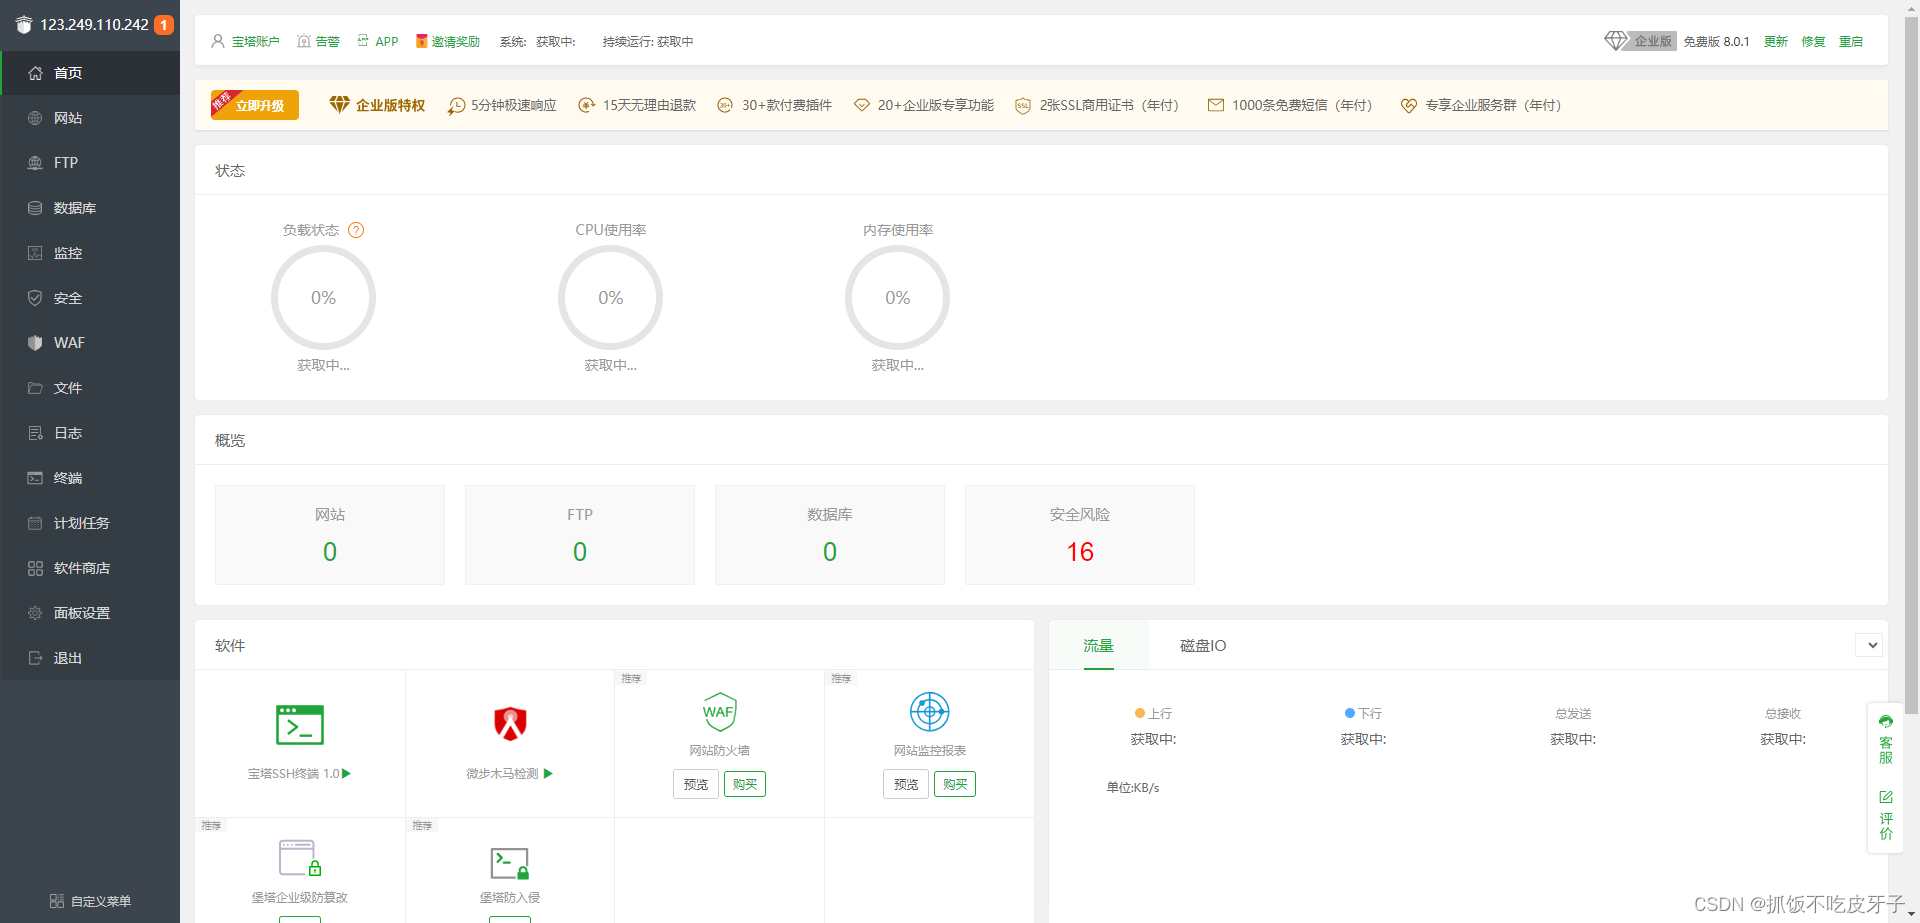Click the 网站 globe icon in sidebar
This screenshot has height=923, width=1920.
(35, 118)
